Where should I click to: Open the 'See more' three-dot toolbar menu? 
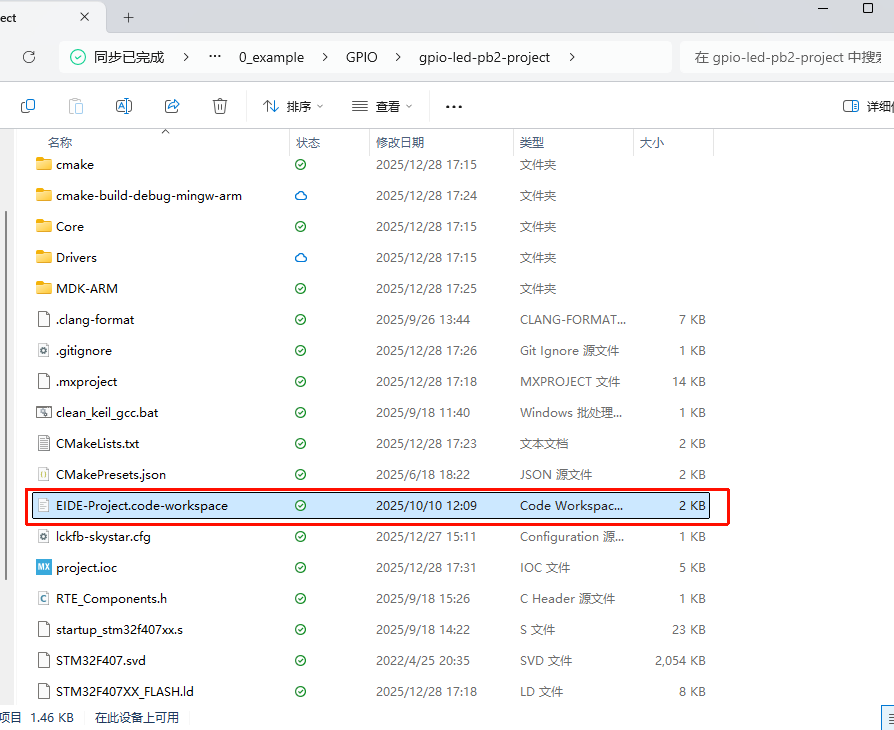click(454, 106)
